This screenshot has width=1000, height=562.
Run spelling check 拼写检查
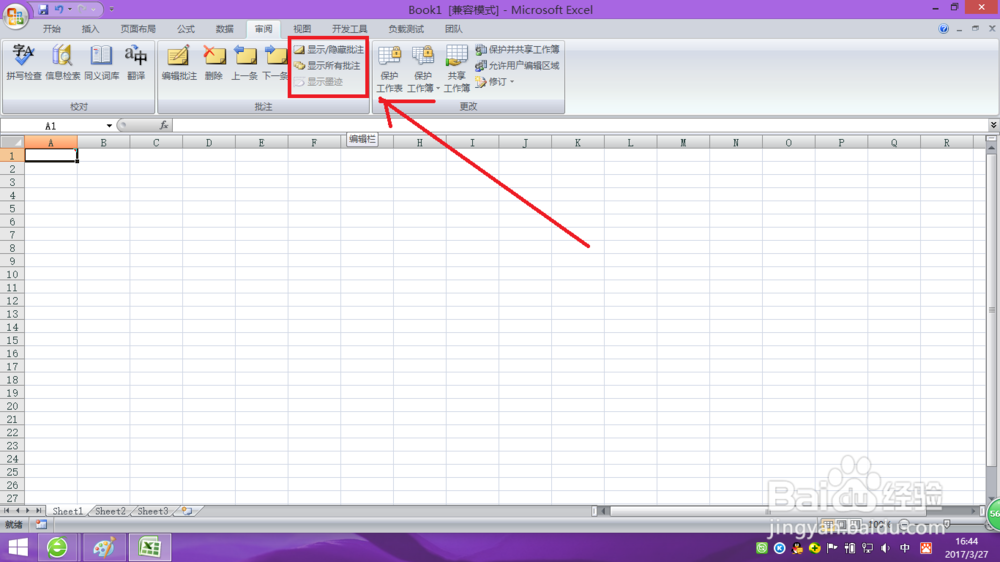tap(24, 63)
